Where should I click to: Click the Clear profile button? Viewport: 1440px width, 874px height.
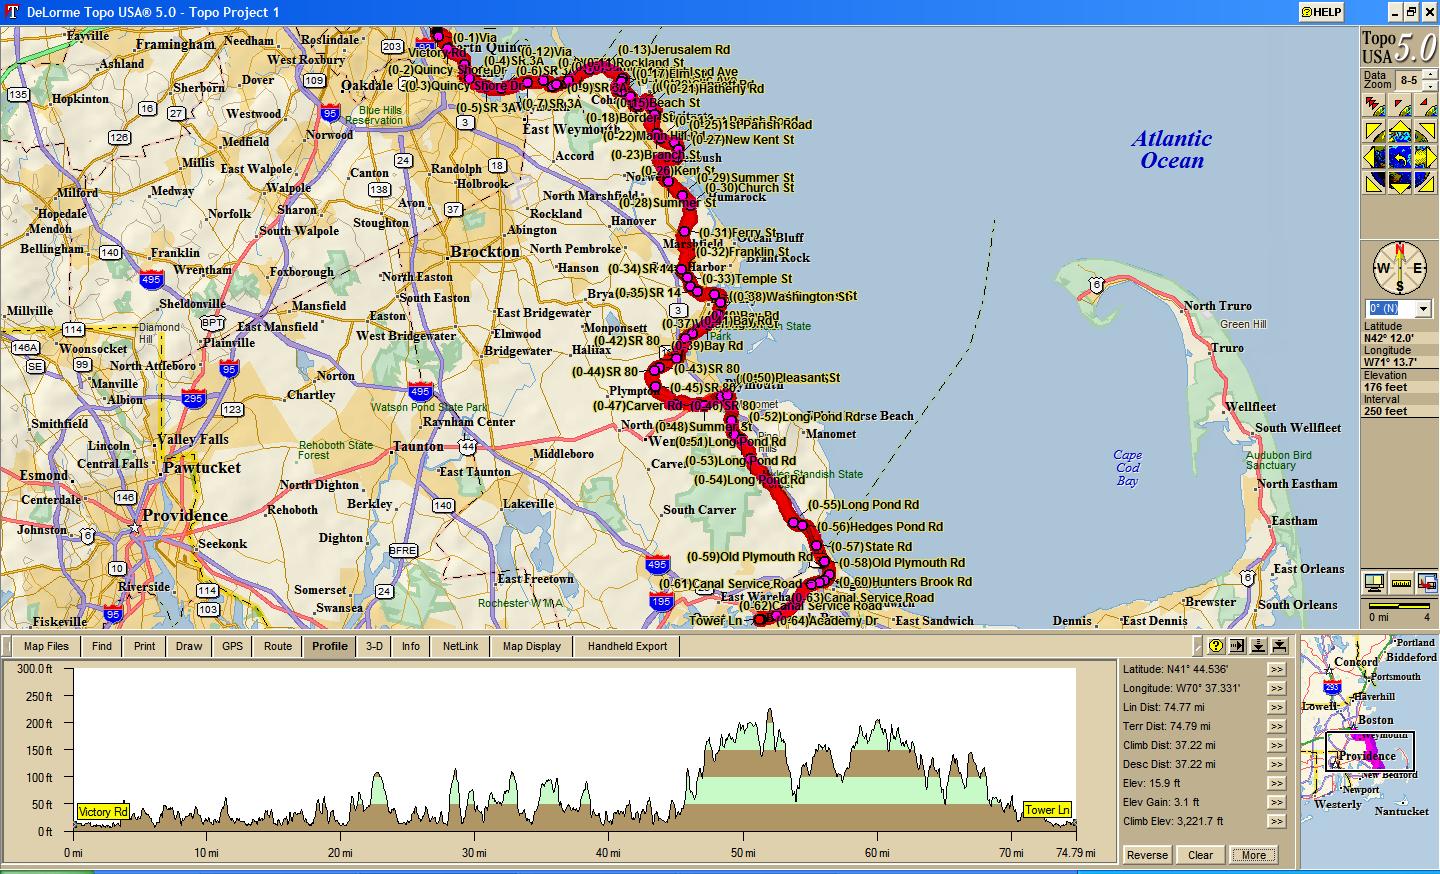click(x=1200, y=855)
